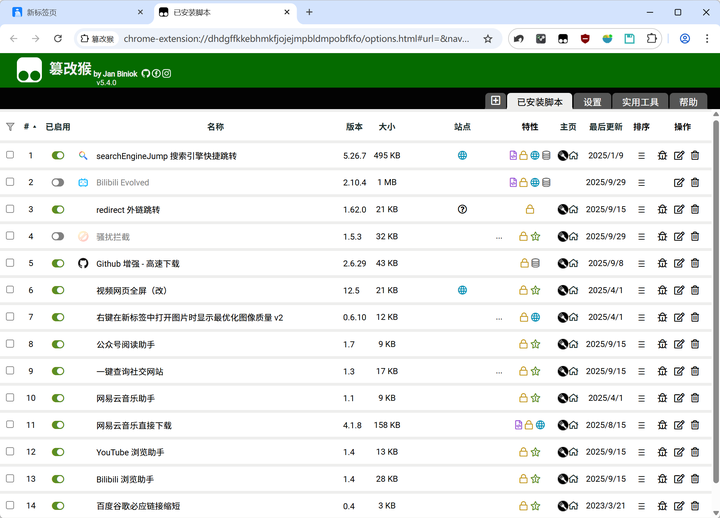Select checkbox for YouTube 浏览助手 row
The height and width of the screenshot is (518, 720).
click(x=10, y=451)
